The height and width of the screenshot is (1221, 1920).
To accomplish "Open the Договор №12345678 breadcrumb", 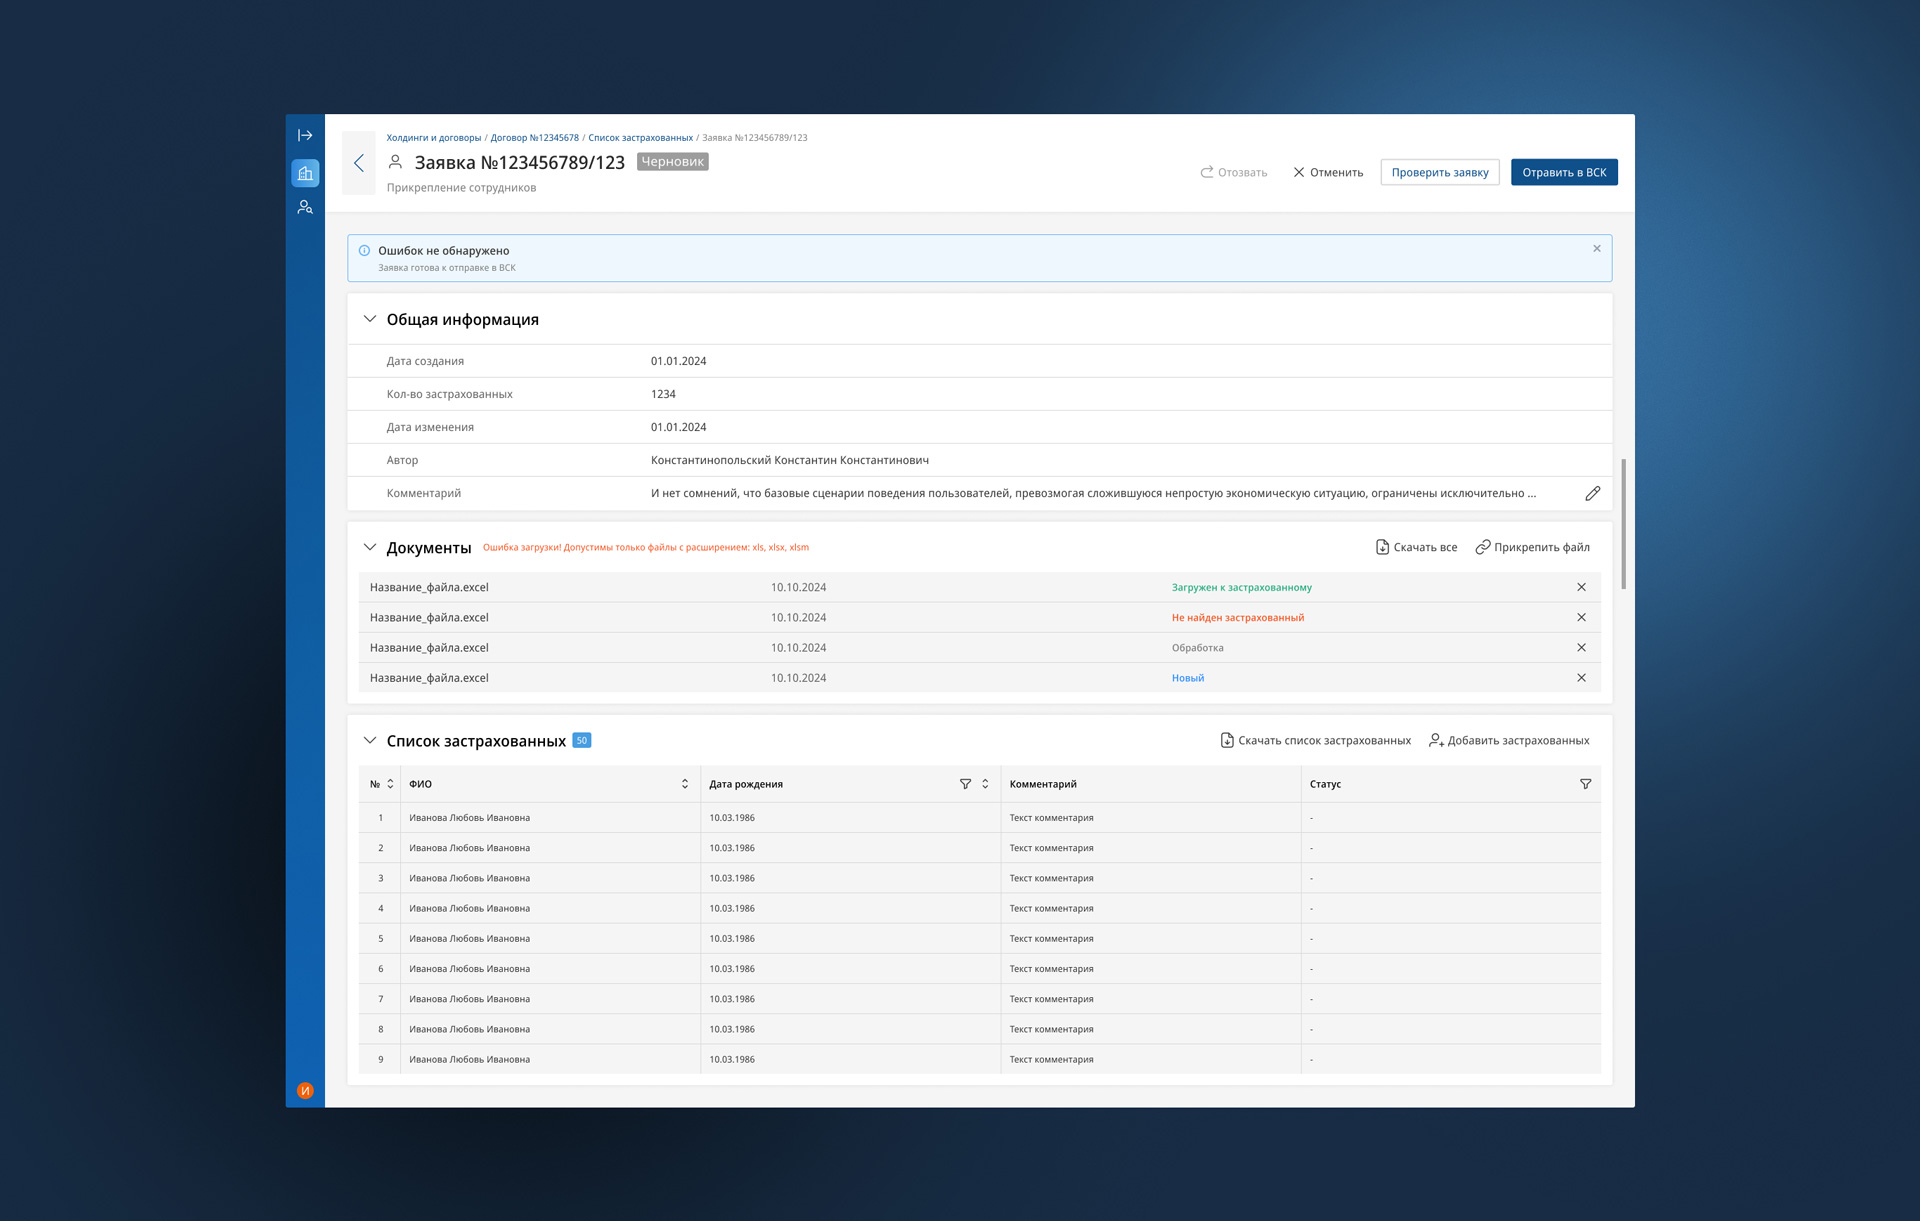I will [x=534, y=138].
